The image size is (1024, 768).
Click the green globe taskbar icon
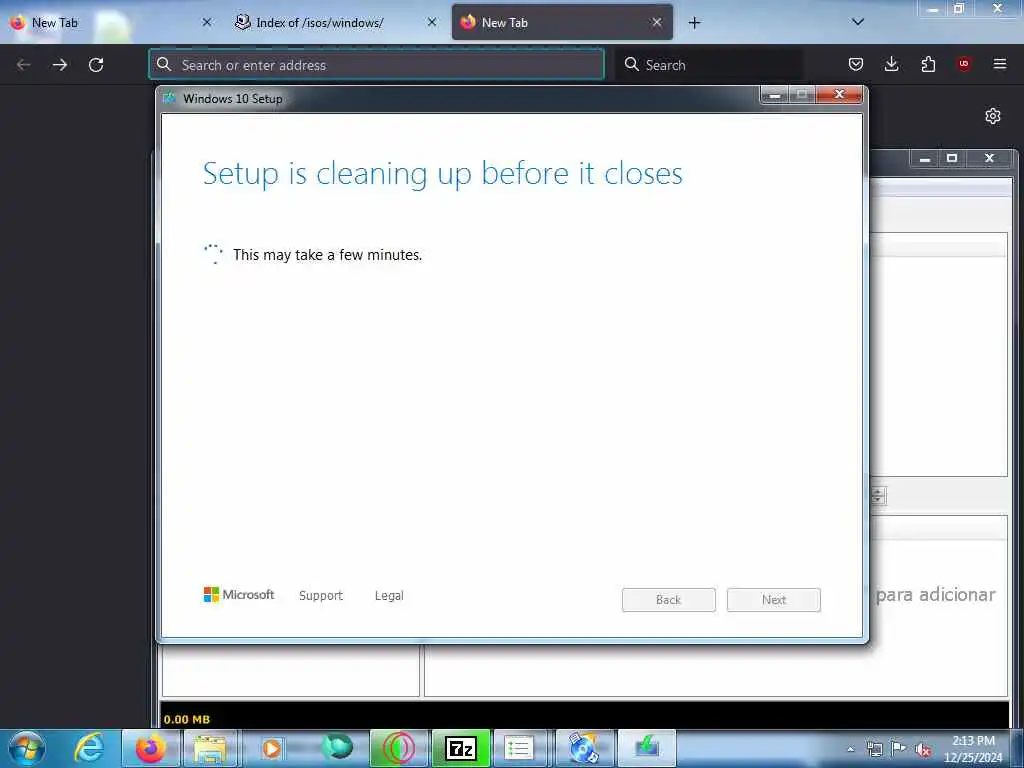point(337,748)
